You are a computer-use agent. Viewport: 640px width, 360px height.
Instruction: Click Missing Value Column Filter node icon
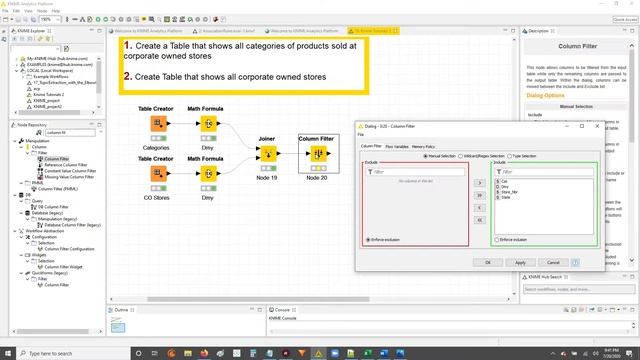(x=40, y=177)
